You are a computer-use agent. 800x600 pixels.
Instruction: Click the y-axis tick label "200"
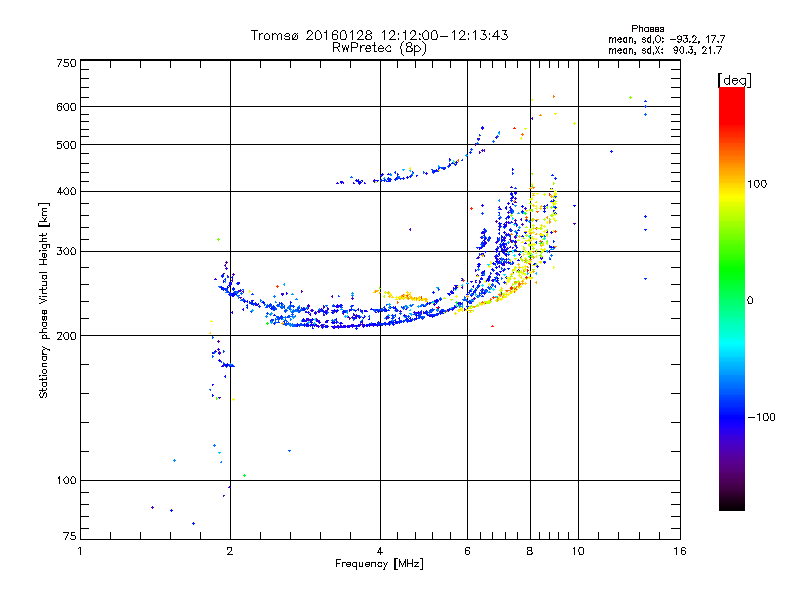point(66,336)
